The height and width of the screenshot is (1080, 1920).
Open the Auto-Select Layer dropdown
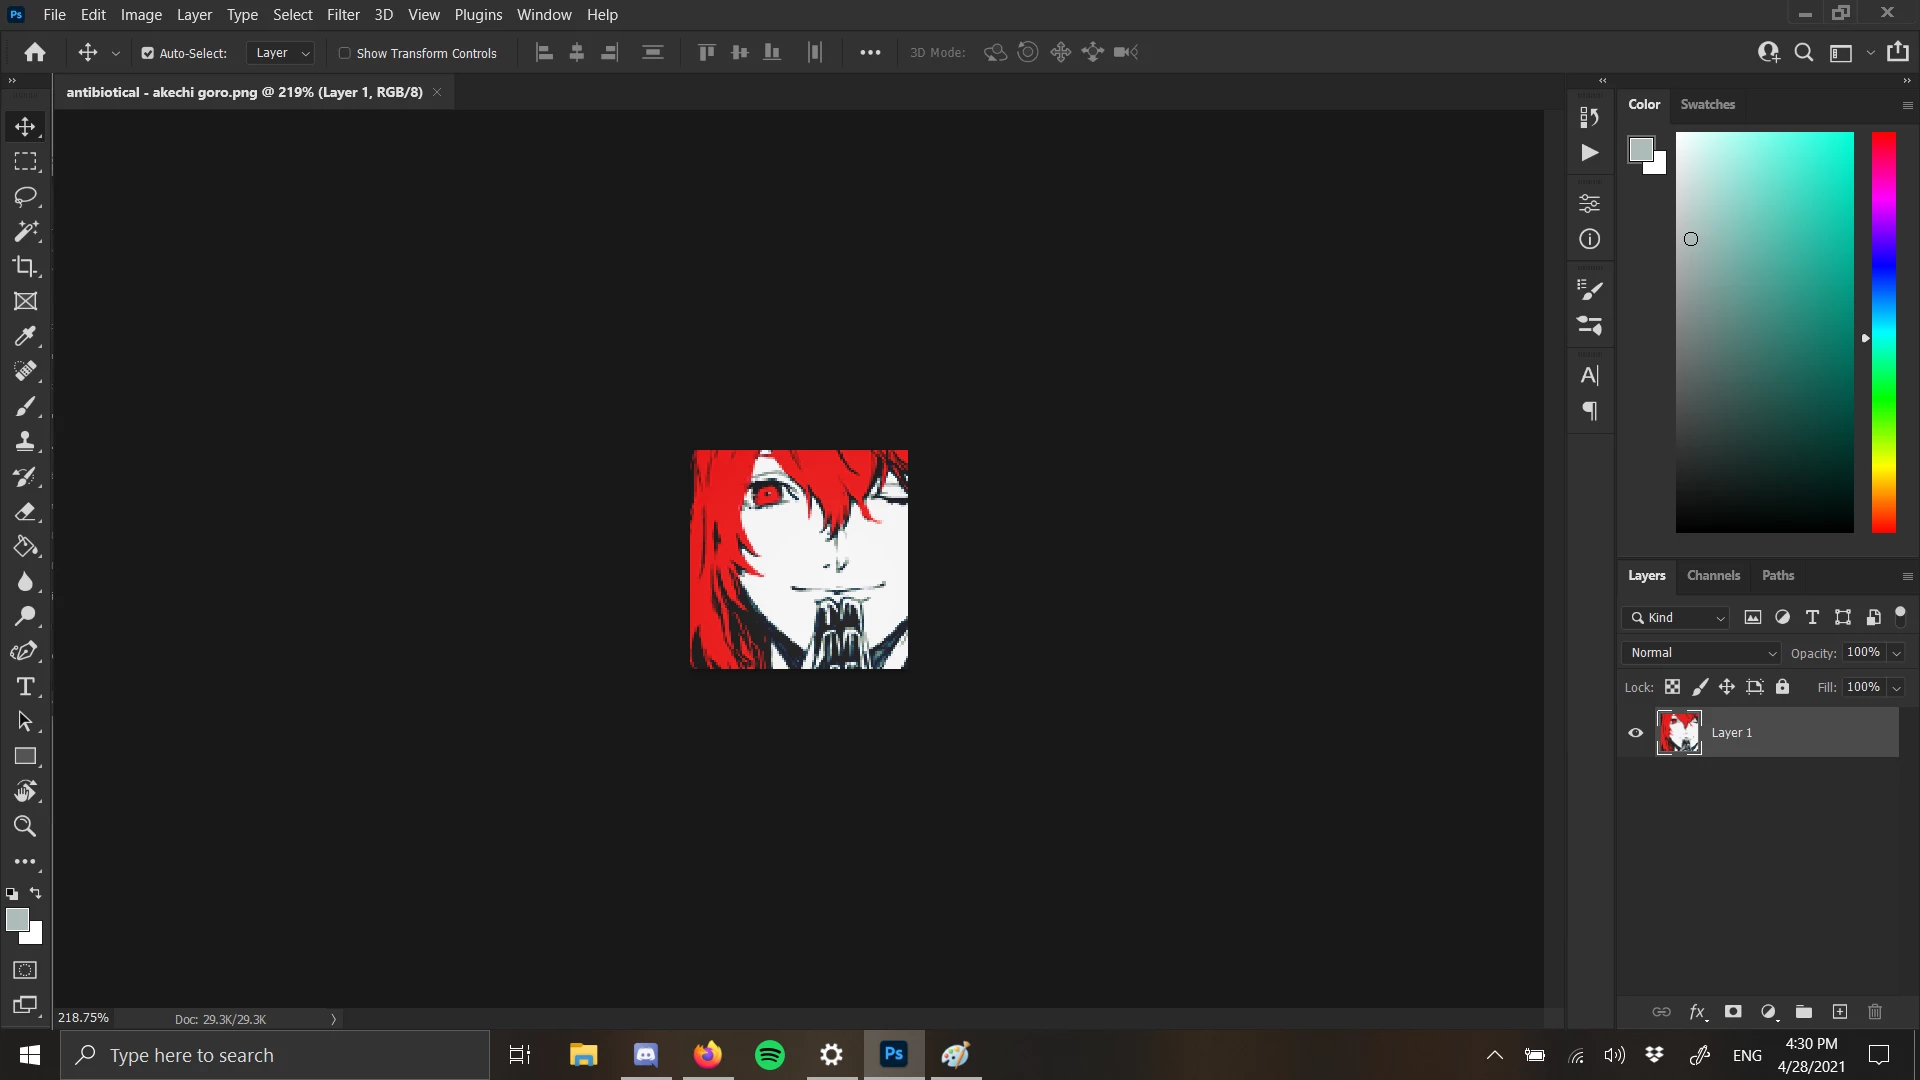[282, 53]
